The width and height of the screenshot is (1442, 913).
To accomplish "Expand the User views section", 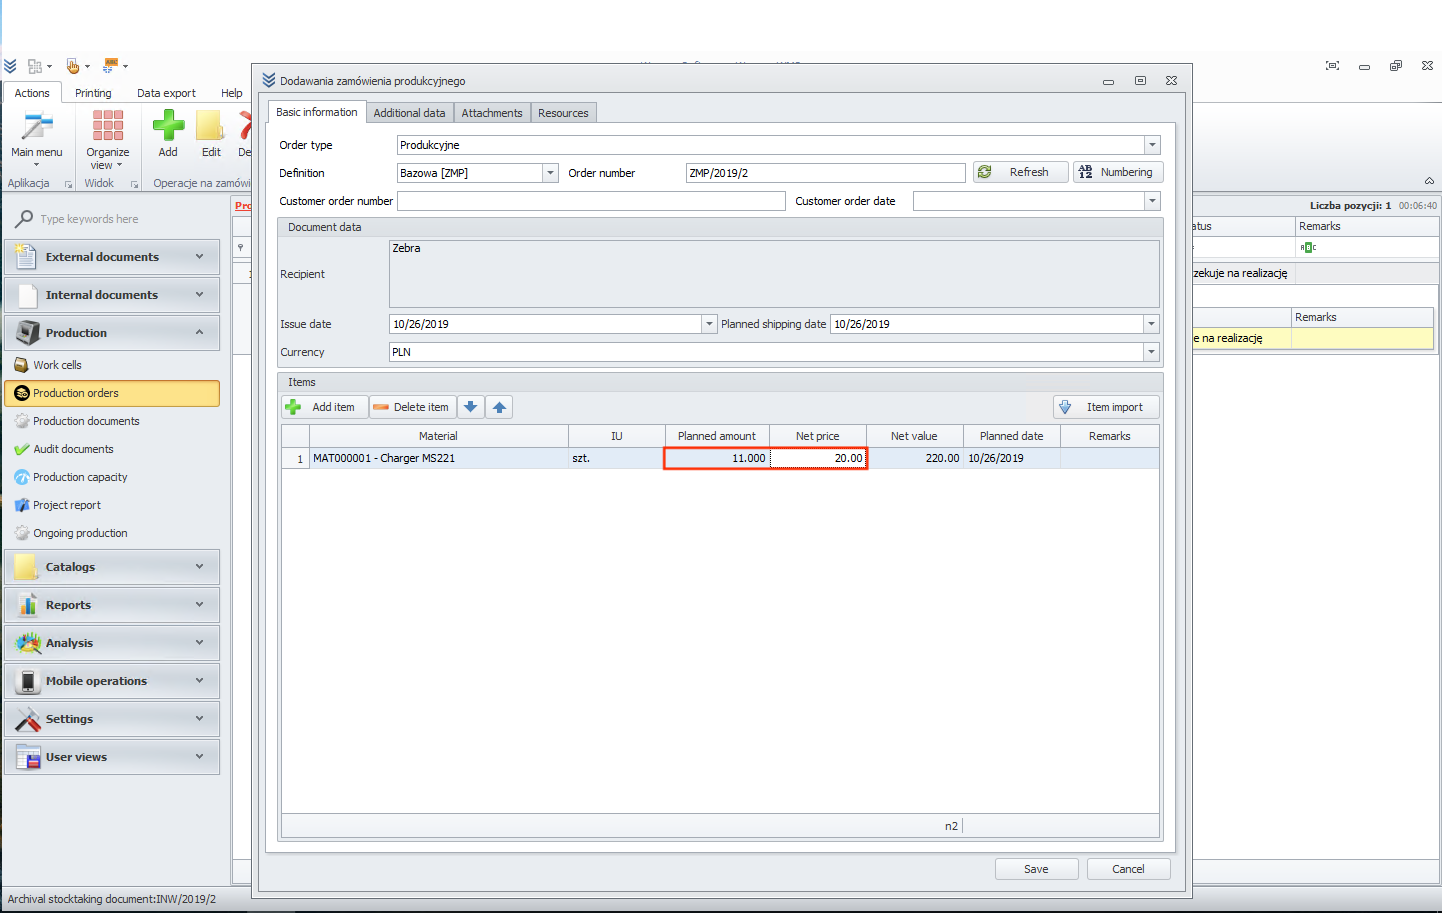I will tap(112, 757).
